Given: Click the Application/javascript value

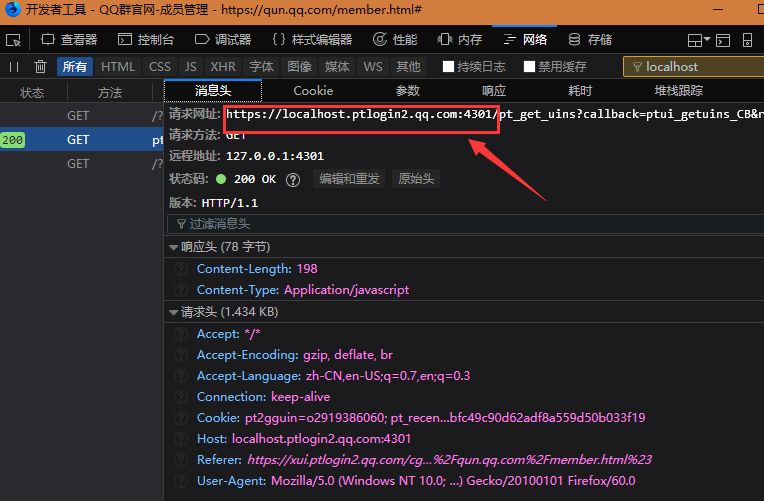Looking at the screenshot, I should pos(346,290).
